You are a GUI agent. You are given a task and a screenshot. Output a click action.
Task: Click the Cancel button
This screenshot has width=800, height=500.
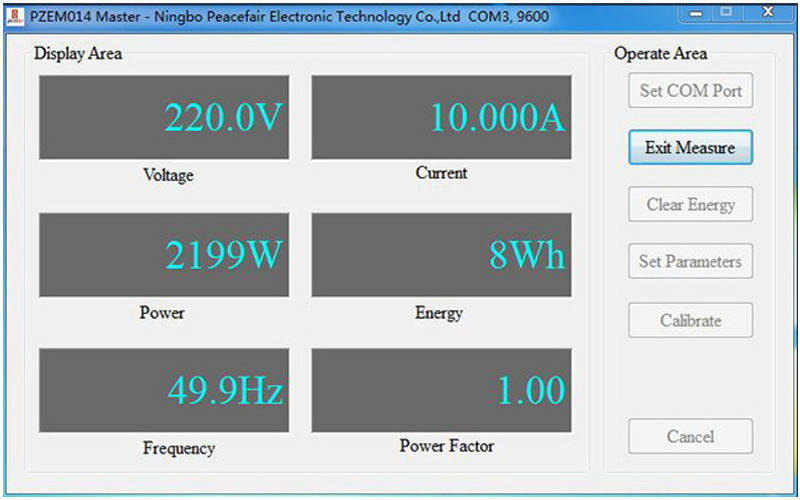690,436
